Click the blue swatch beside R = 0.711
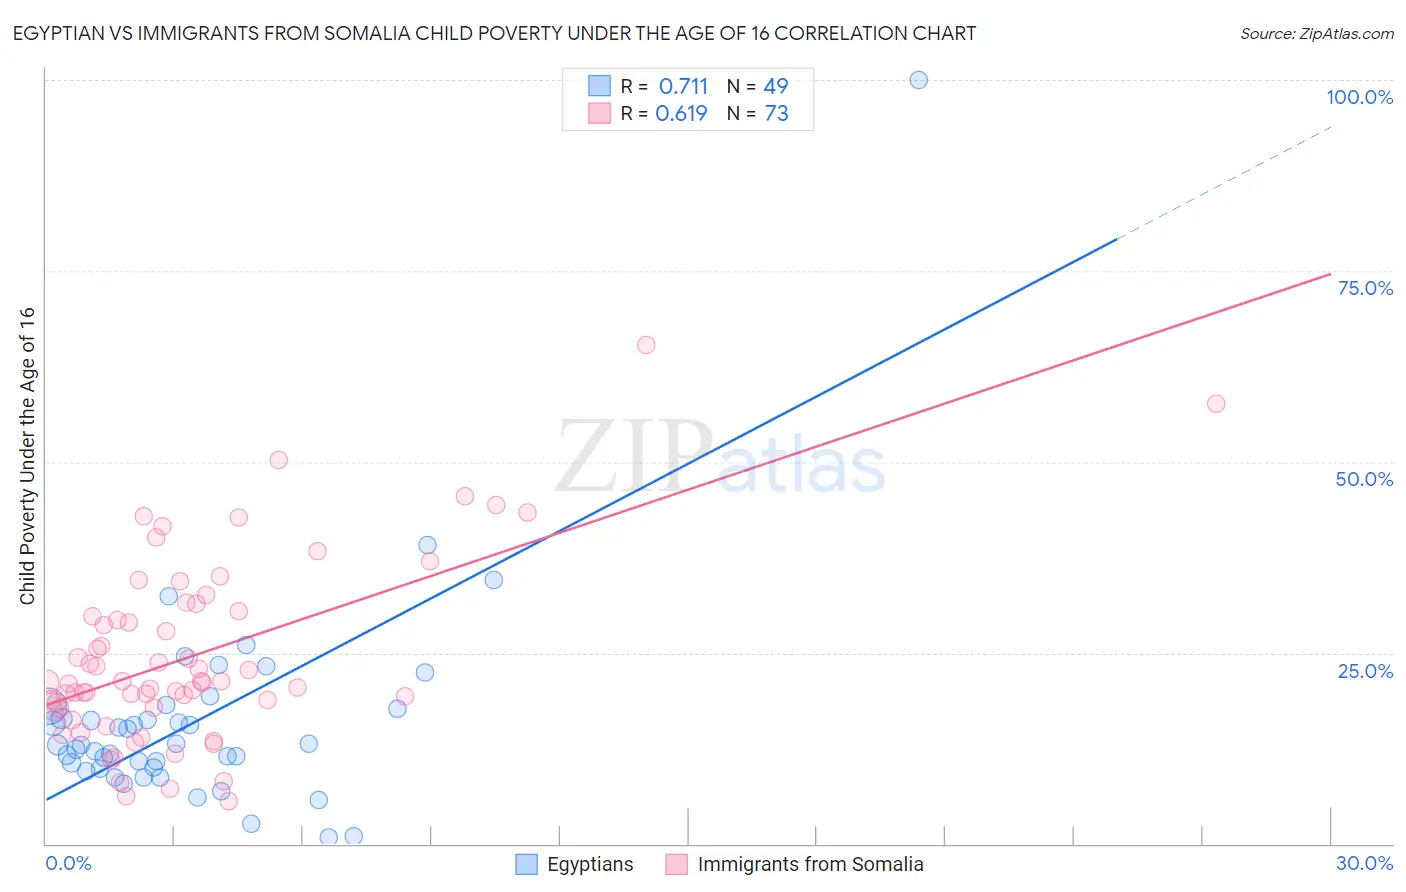Image resolution: width=1406 pixels, height=892 pixels. [599, 86]
